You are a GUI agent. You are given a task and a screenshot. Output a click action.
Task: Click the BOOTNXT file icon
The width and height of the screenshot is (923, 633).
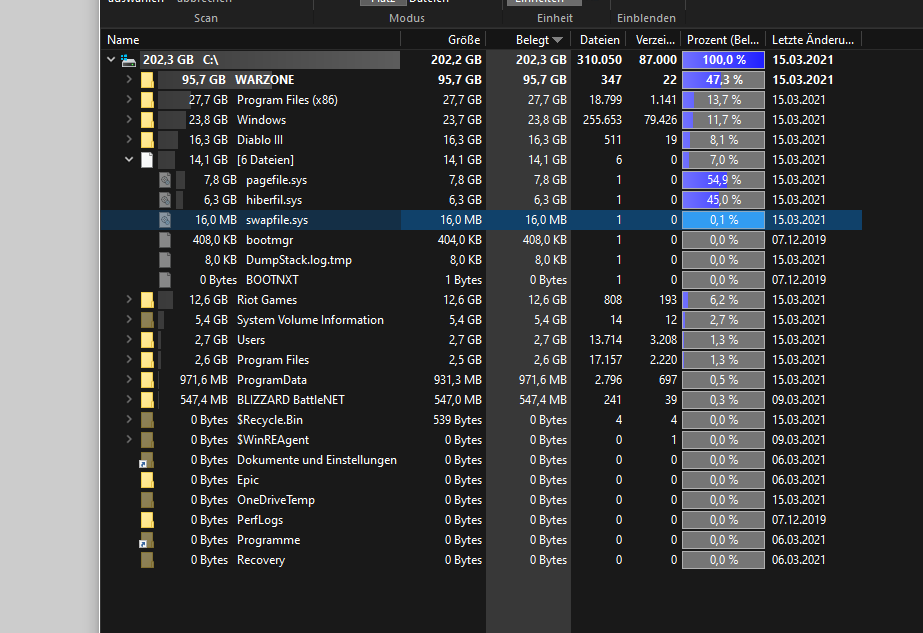(x=165, y=280)
